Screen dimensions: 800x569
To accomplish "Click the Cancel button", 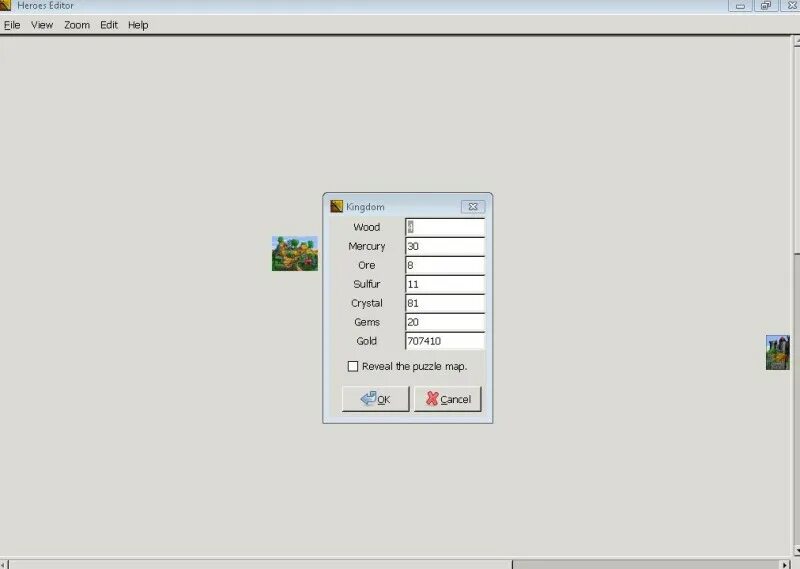I will 447,399.
